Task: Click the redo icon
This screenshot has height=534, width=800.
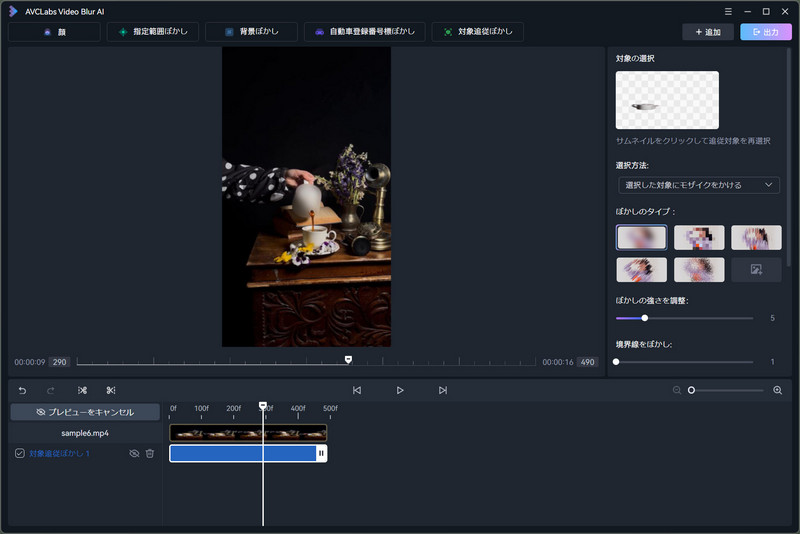Action: click(x=51, y=390)
